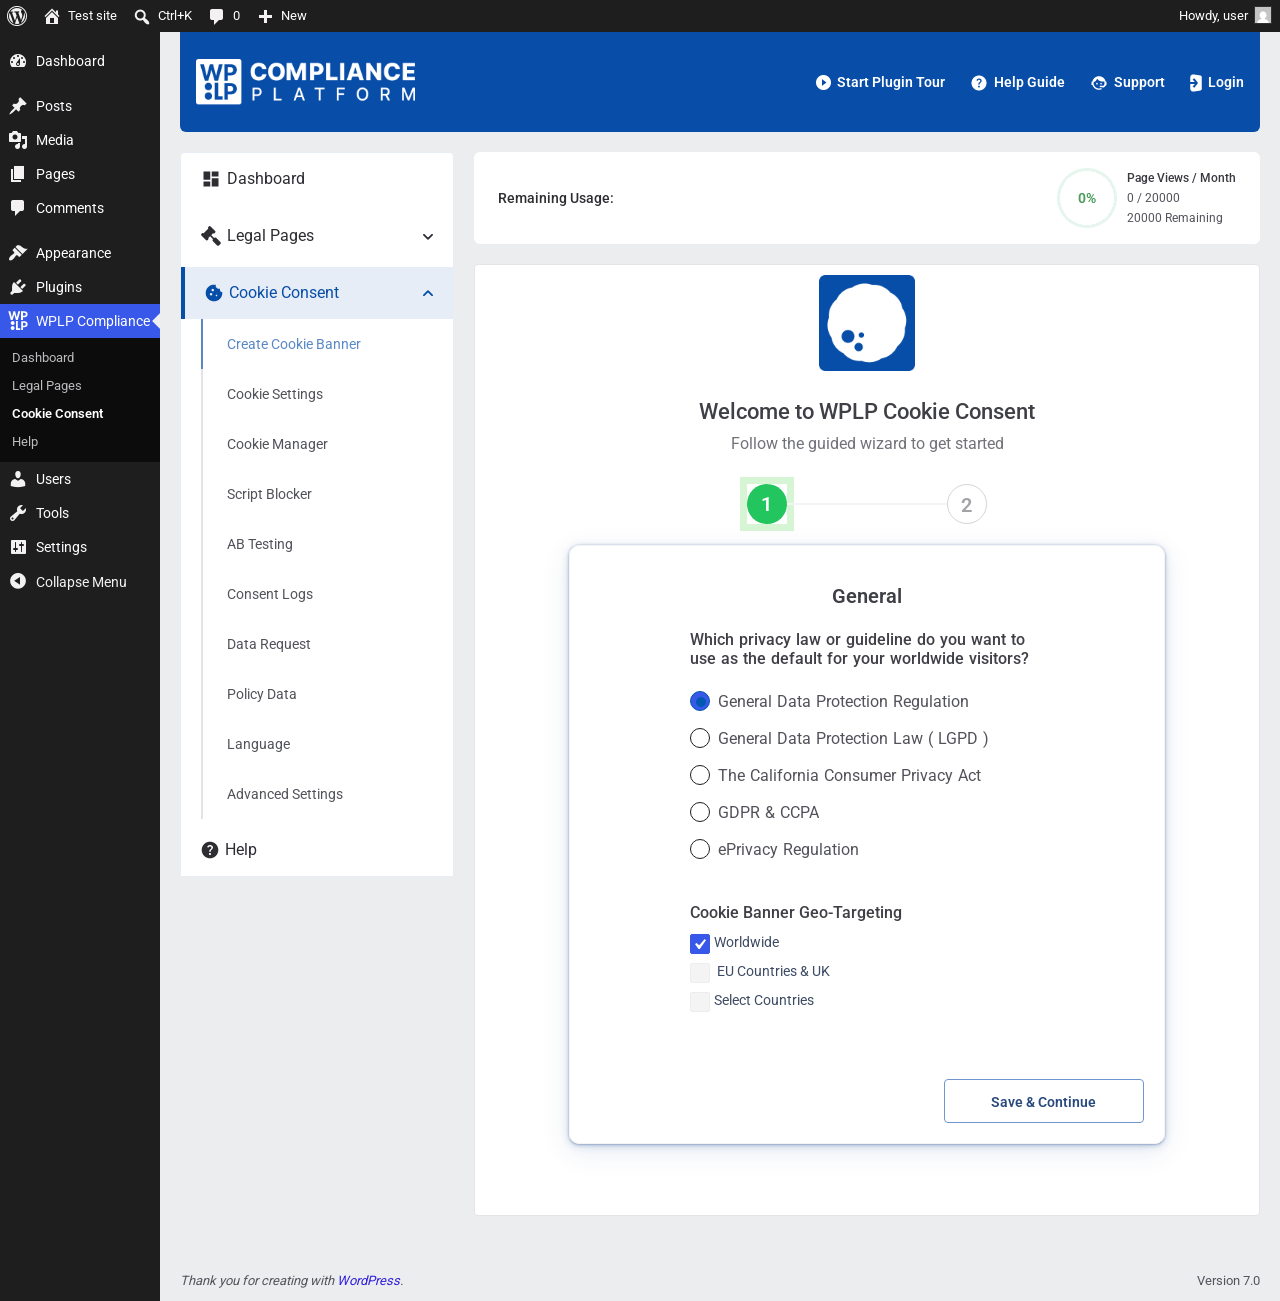Viewport: 1280px width, 1301px height.
Task: Open Help under WPLP Compliance submenu
Action: coord(25,442)
